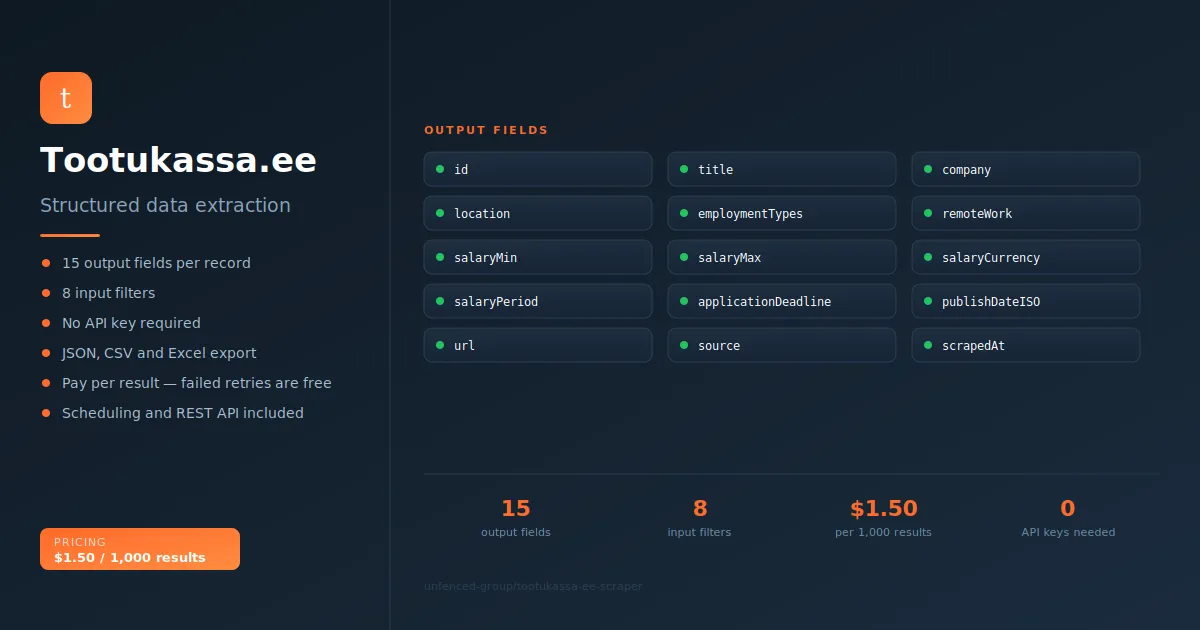The image size is (1200, 630).
Task: Click the 'salaryMax' field chip
Action: coord(782,258)
